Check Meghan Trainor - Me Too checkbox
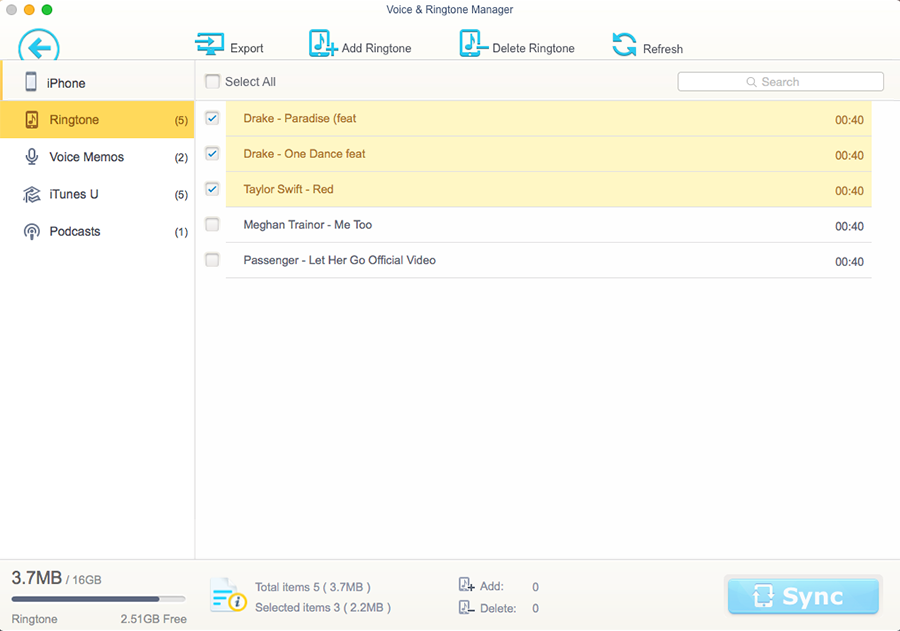Image resolution: width=900 pixels, height=631 pixels. (212, 224)
